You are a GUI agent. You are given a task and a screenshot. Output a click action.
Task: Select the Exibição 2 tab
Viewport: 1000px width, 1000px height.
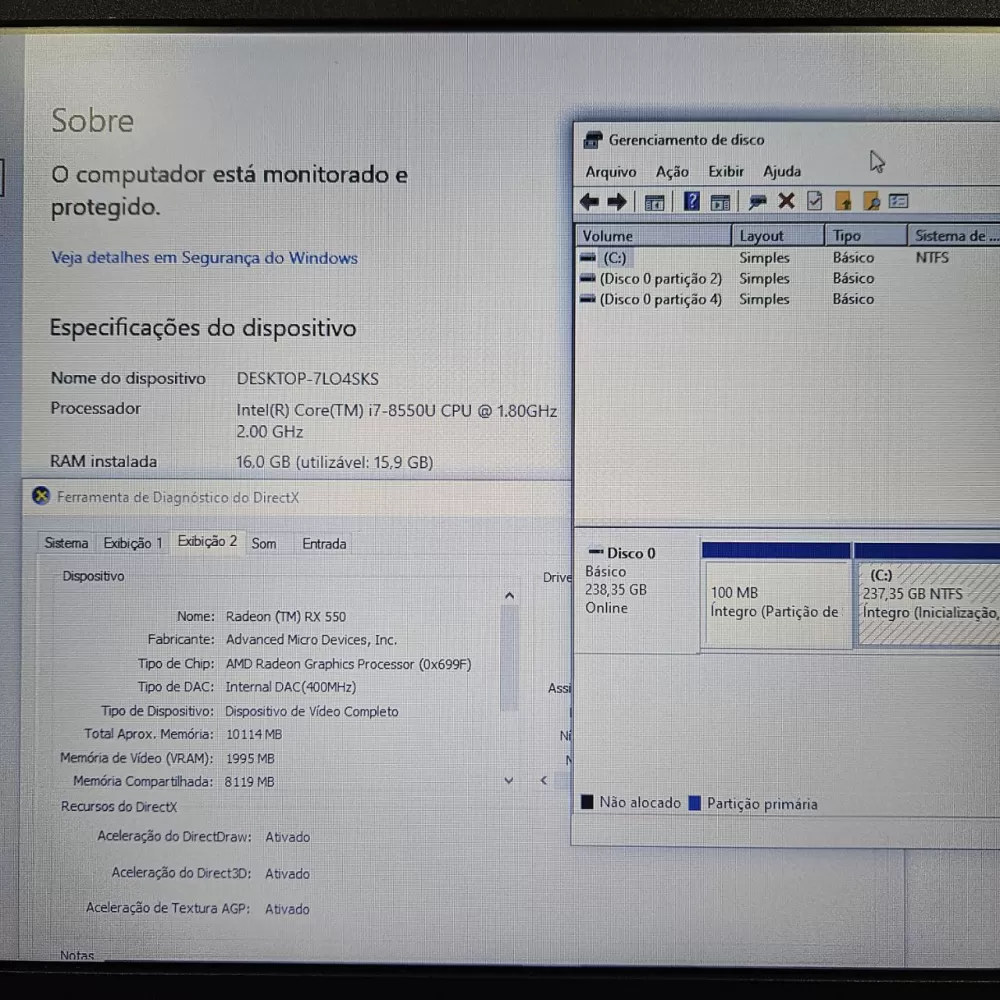click(207, 541)
